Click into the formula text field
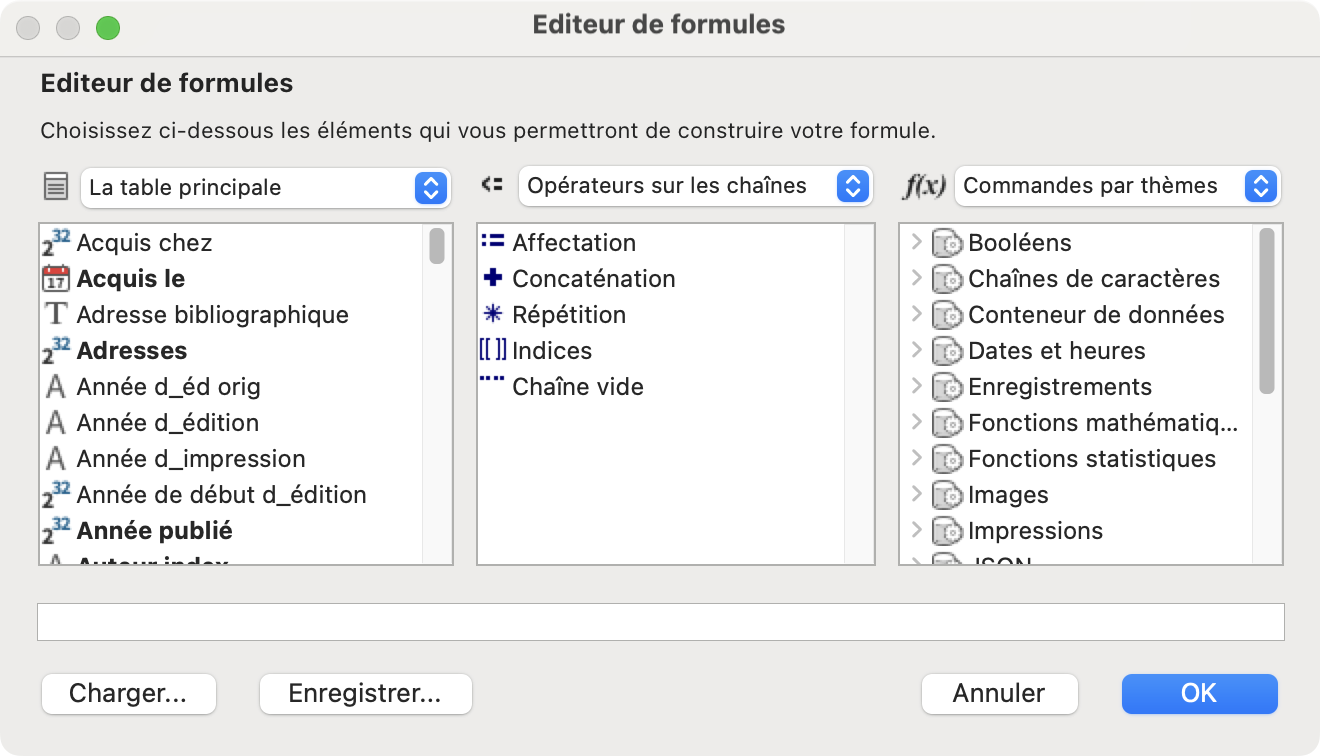 coord(660,622)
